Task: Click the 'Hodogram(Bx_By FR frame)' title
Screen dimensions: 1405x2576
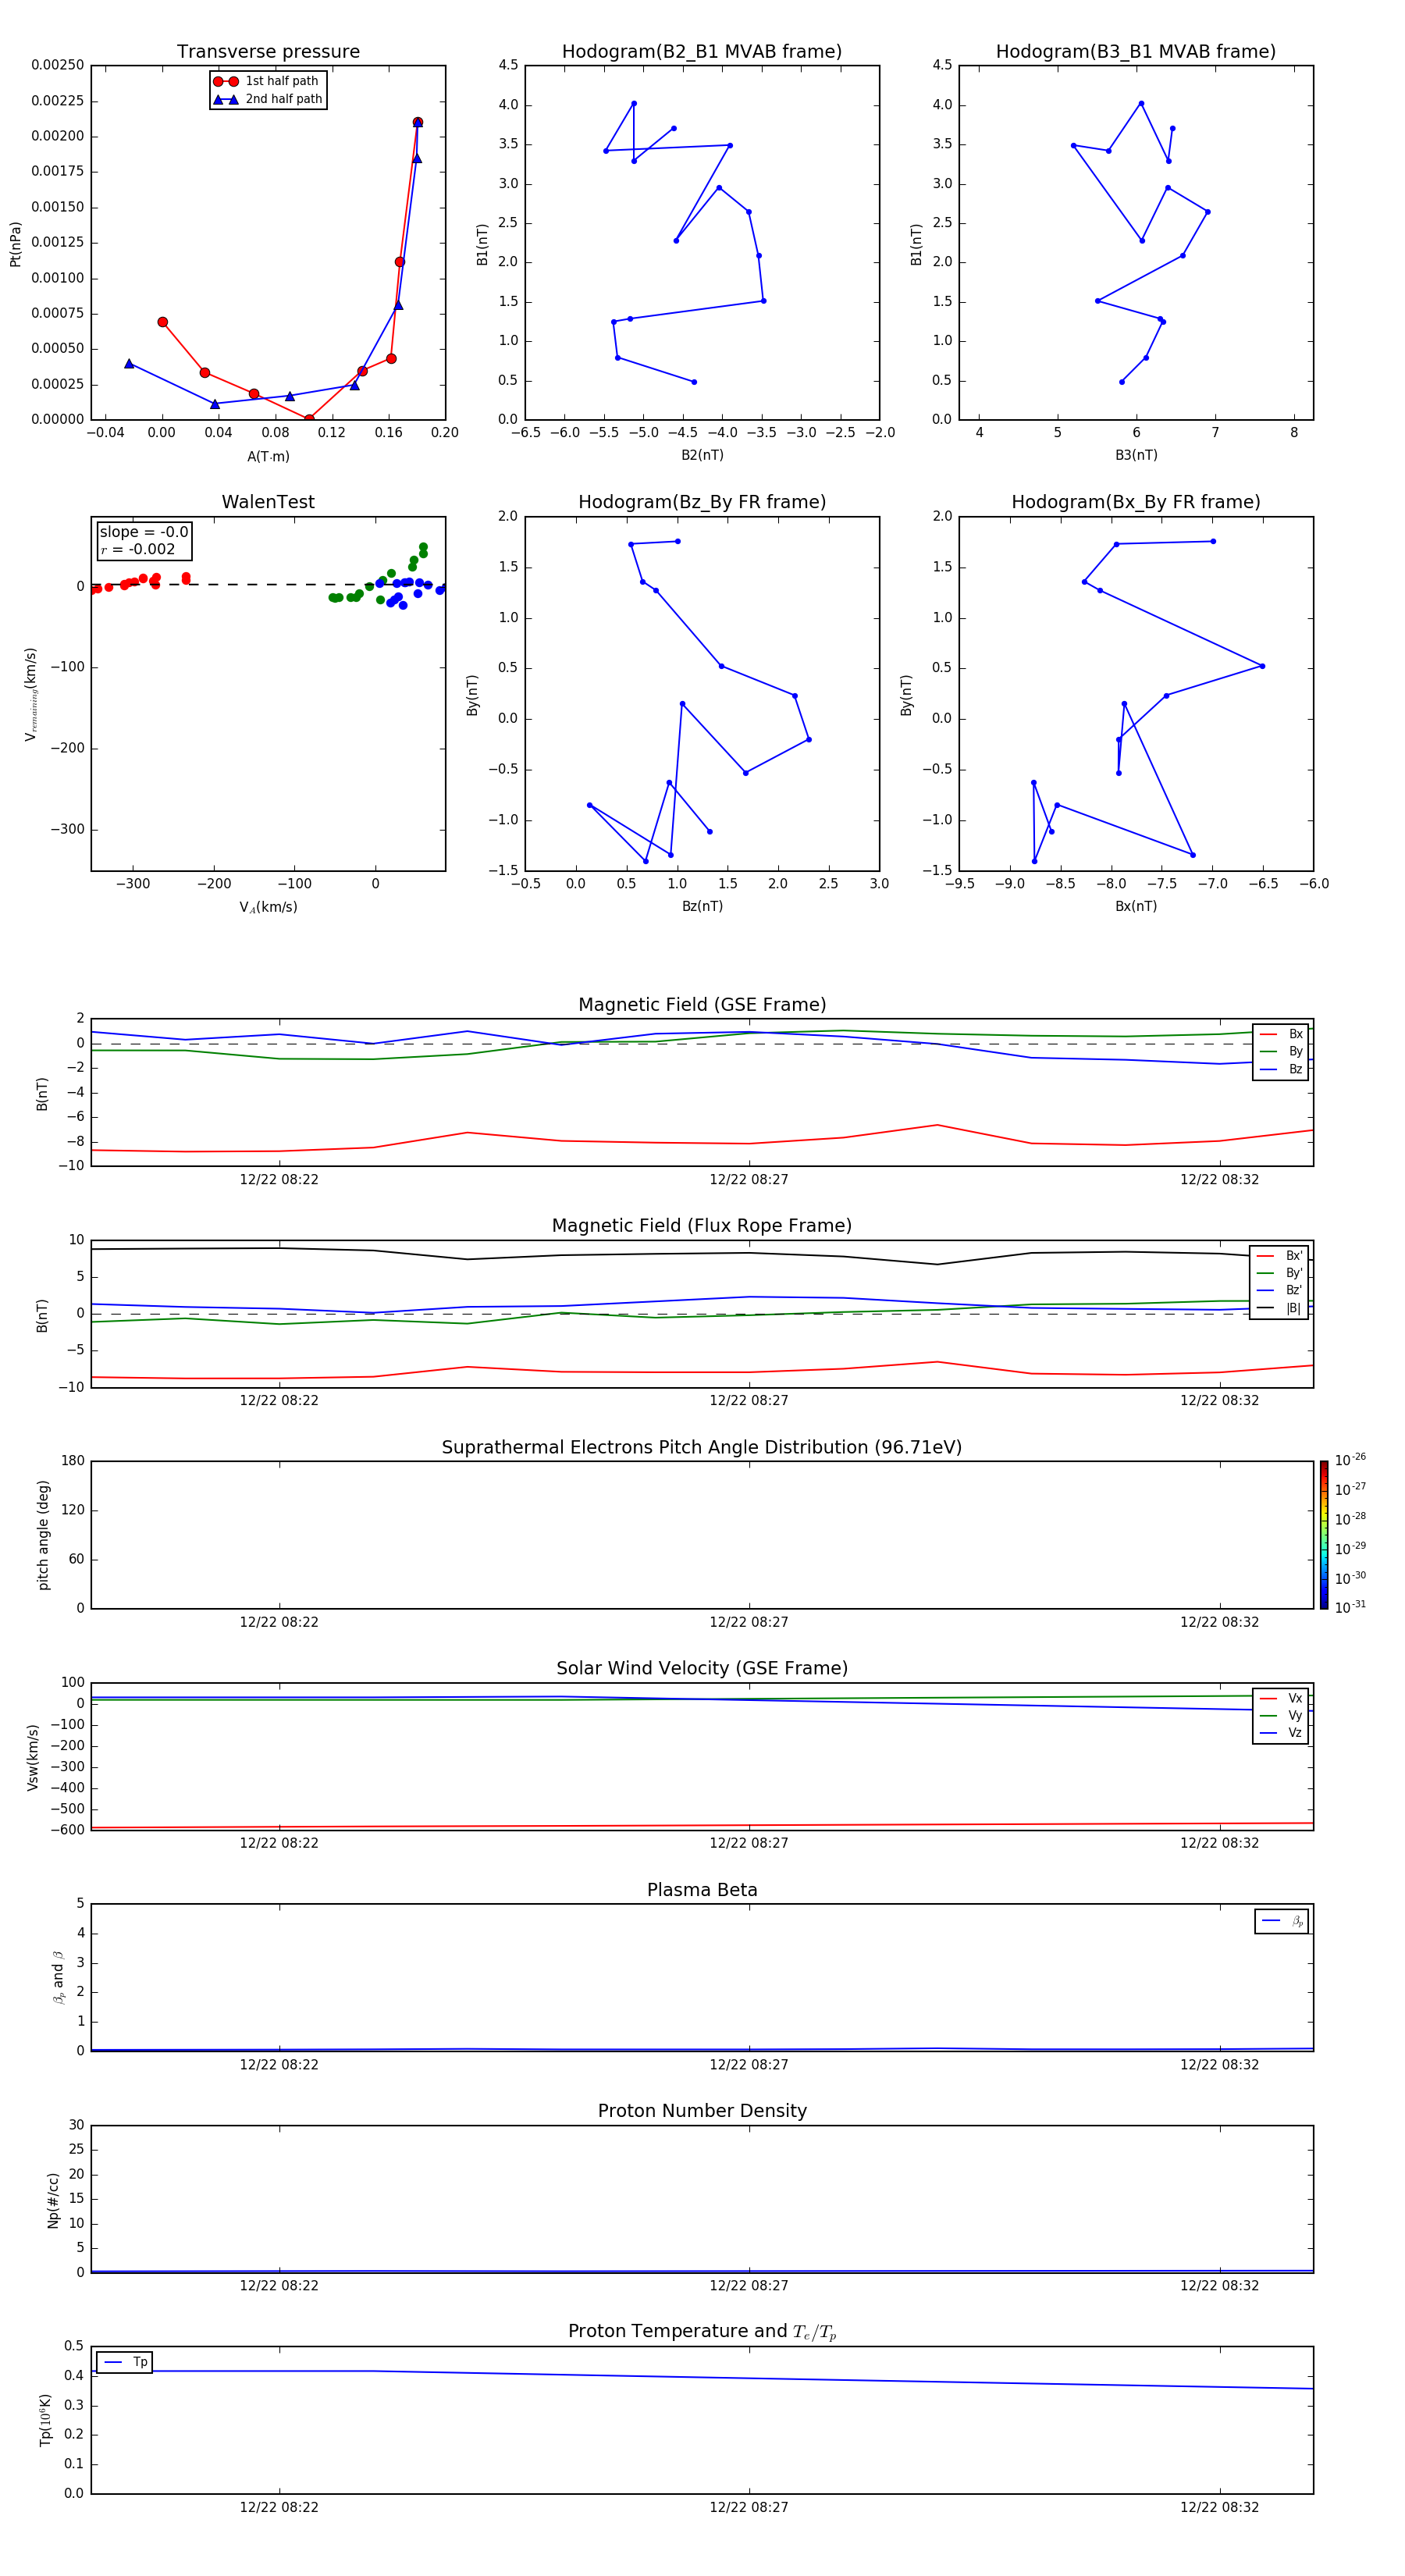Action: point(1136,502)
